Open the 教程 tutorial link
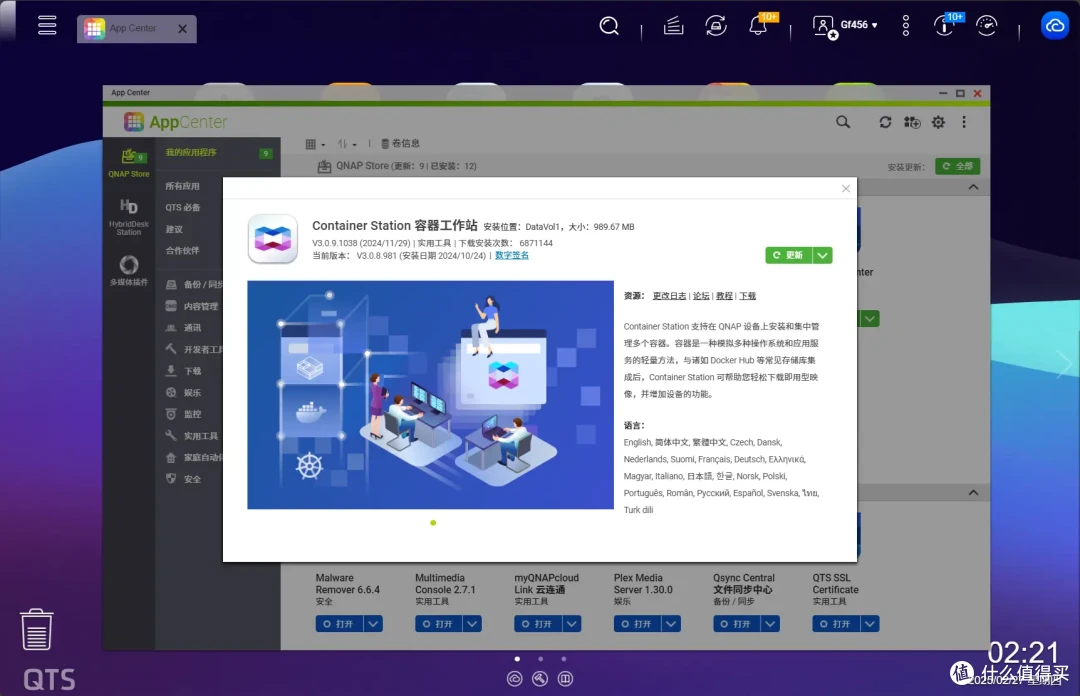 (724, 296)
